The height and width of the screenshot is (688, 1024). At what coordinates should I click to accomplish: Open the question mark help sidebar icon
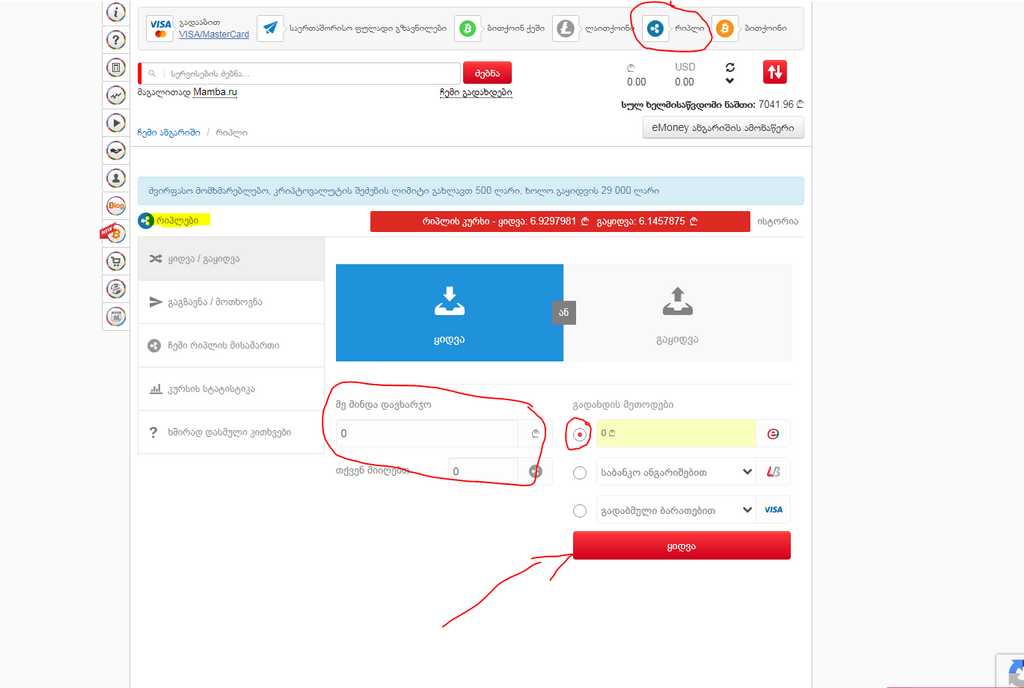point(116,40)
